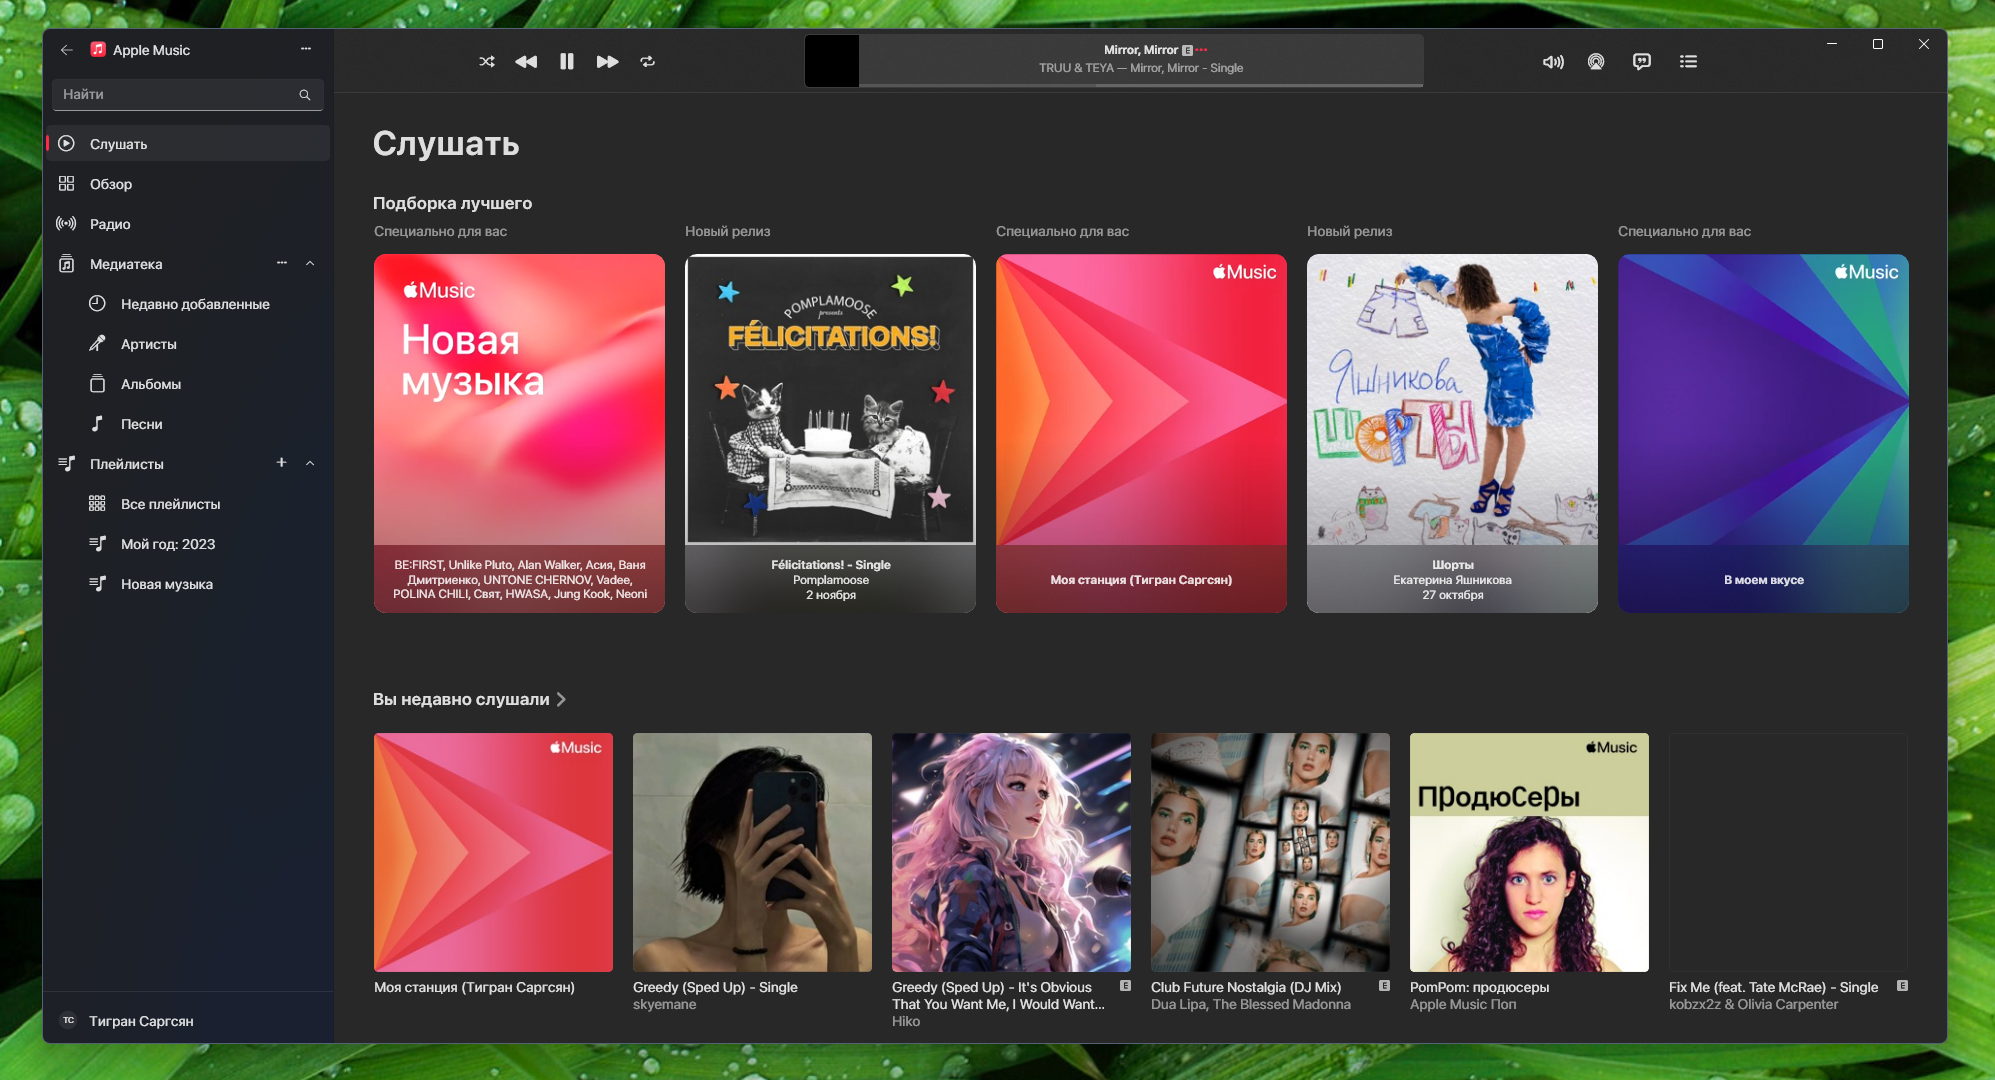Open AirPlay output selection icon
This screenshot has width=1995, height=1080.
1596,61
